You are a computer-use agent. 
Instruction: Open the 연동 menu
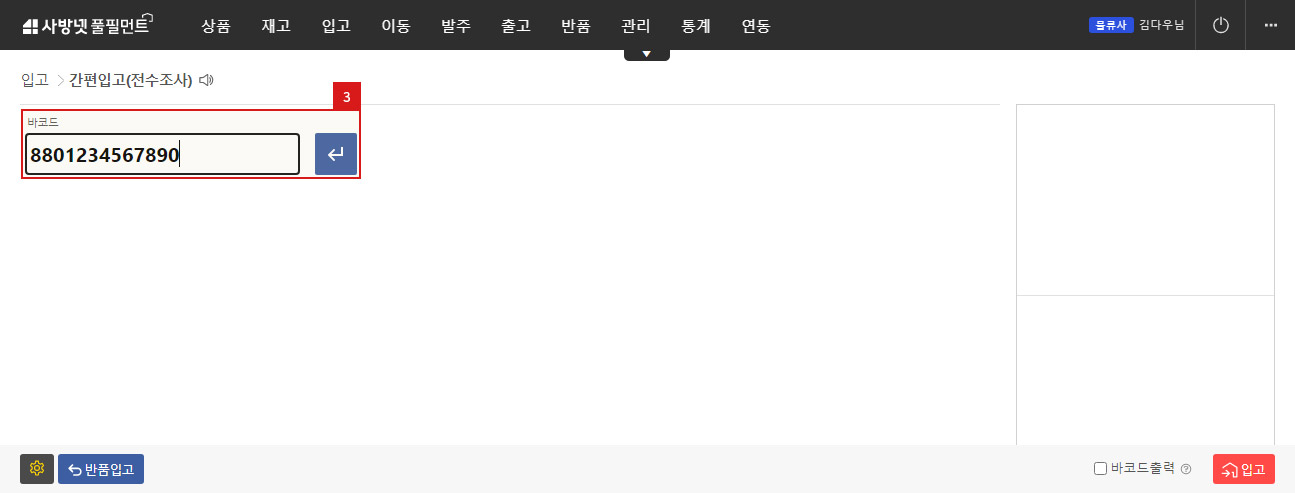coord(756,26)
